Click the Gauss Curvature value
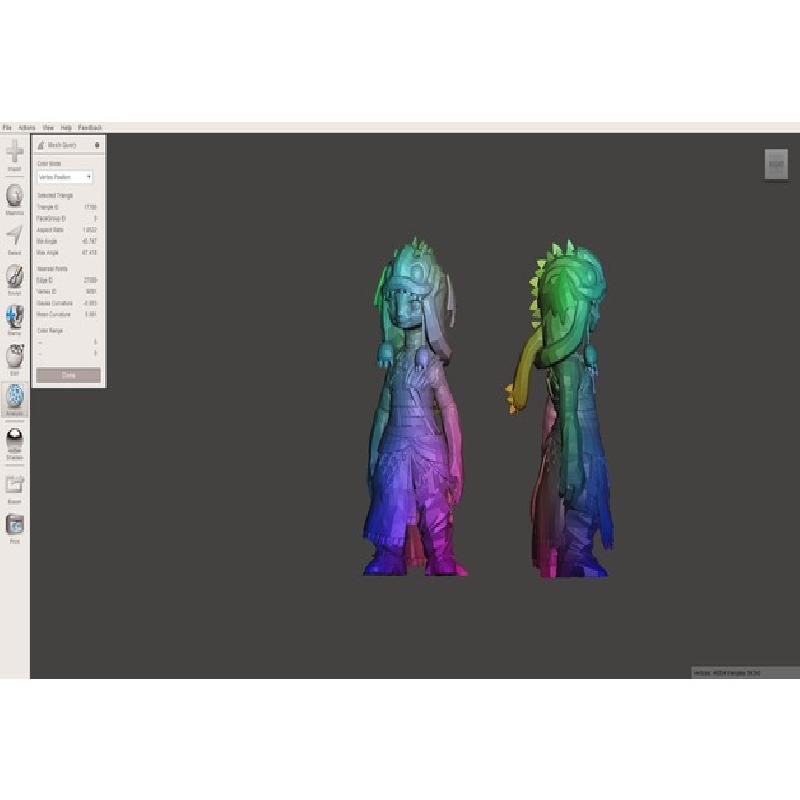The image size is (800, 800). (x=90, y=303)
